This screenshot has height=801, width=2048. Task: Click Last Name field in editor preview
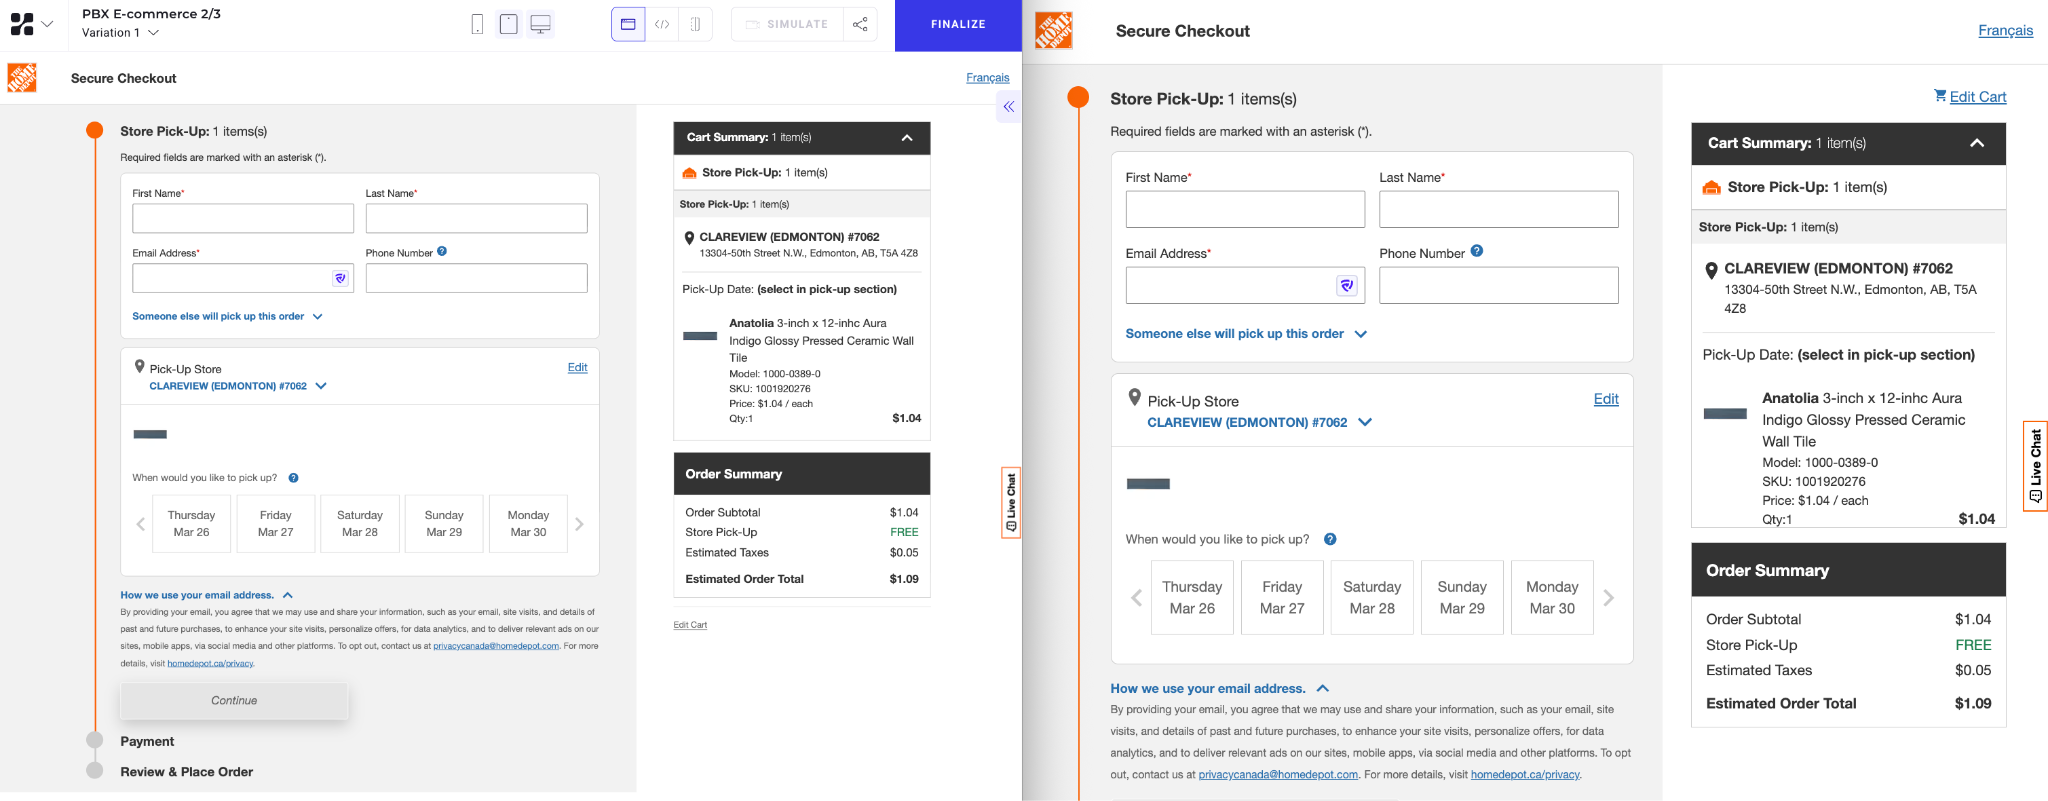tap(476, 218)
